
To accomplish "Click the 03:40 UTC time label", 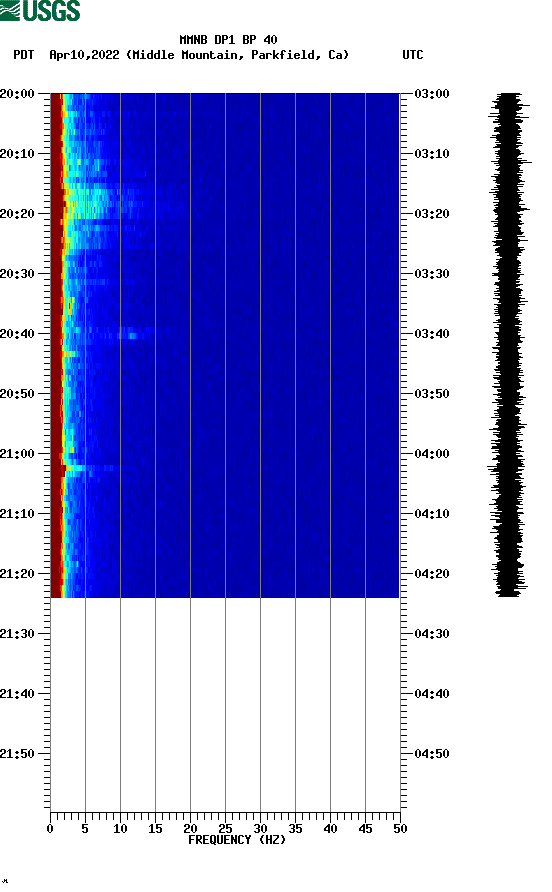I will point(432,333).
